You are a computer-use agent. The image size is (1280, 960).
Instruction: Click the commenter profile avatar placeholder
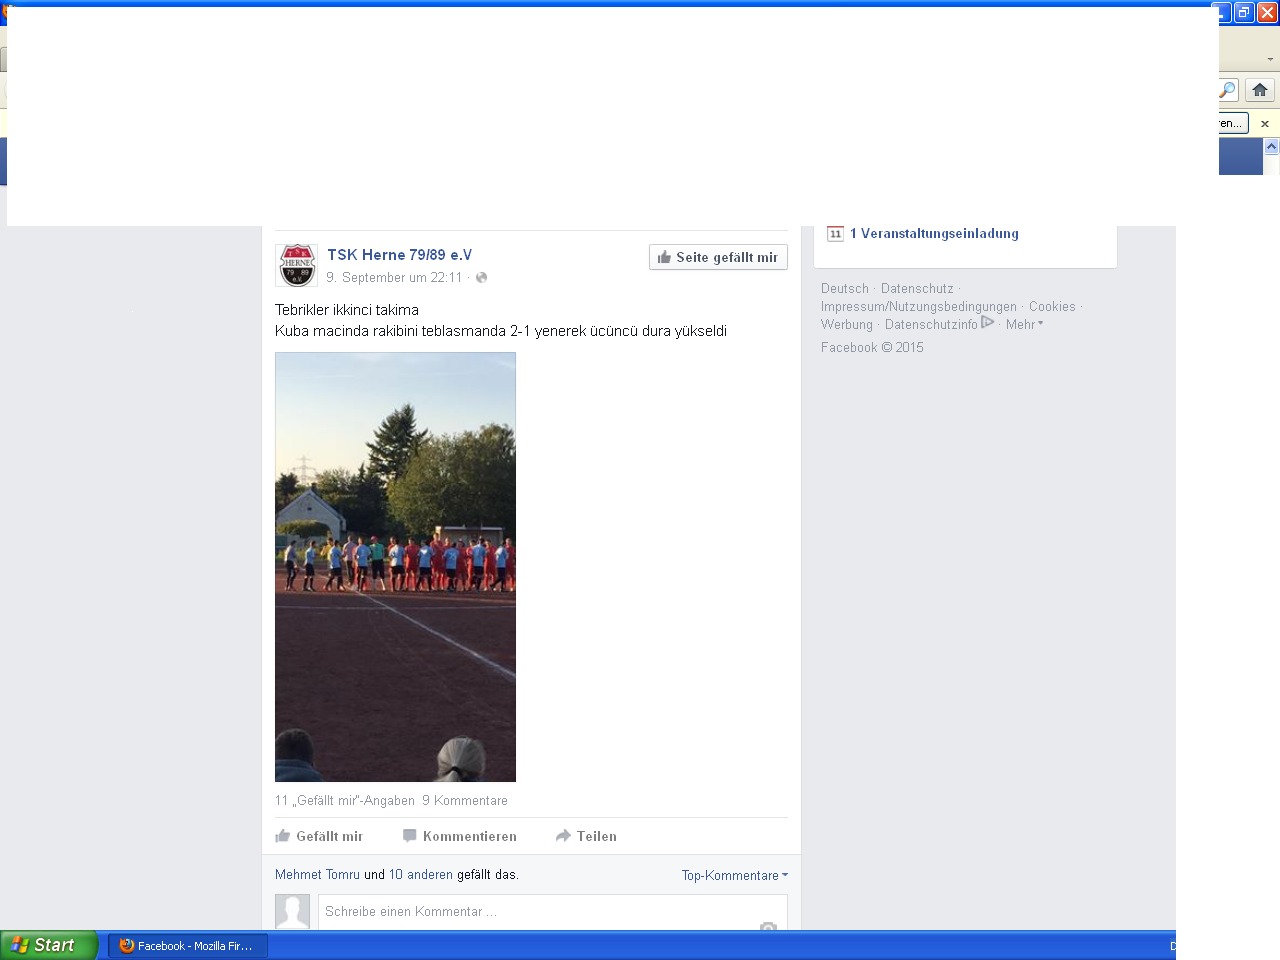pos(292,911)
